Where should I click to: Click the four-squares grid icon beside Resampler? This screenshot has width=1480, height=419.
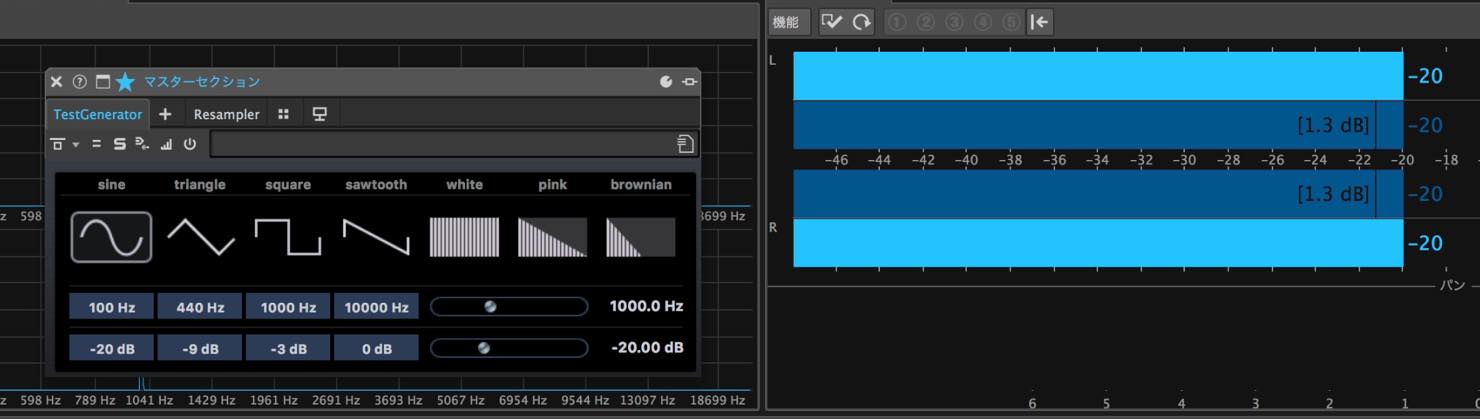(284, 114)
